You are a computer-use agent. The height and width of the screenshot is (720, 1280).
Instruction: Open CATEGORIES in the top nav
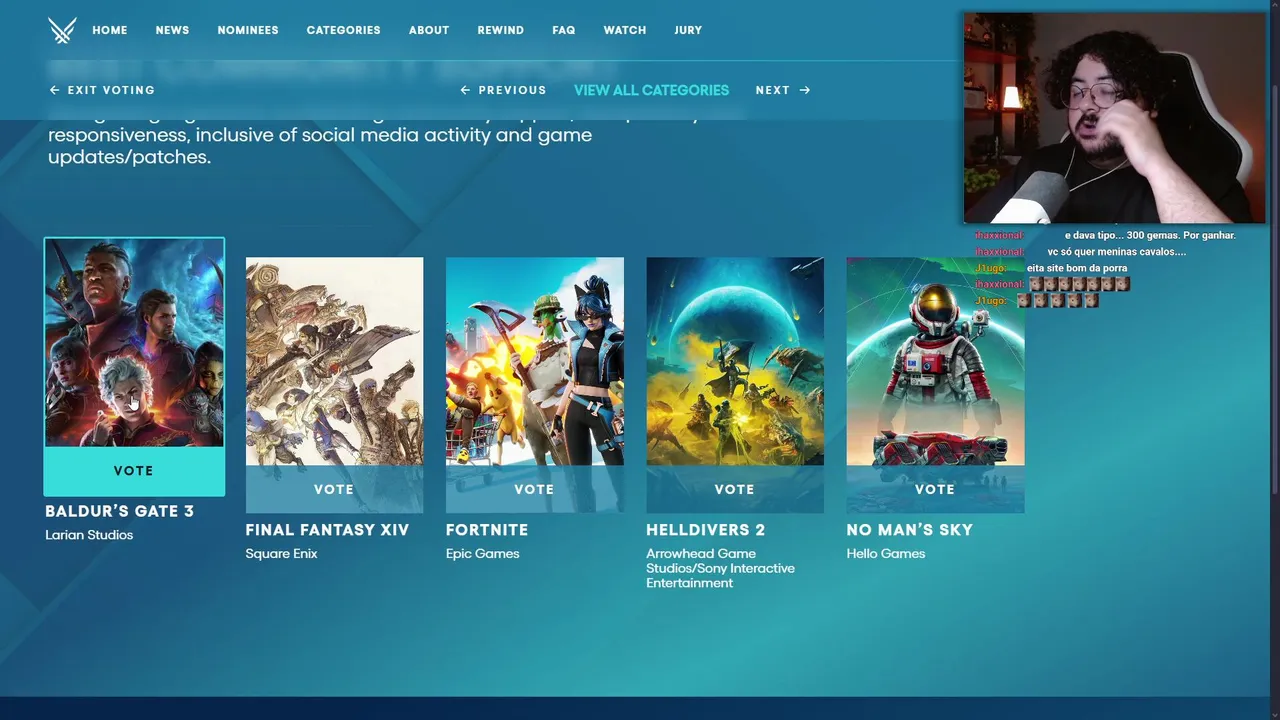[x=343, y=30]
